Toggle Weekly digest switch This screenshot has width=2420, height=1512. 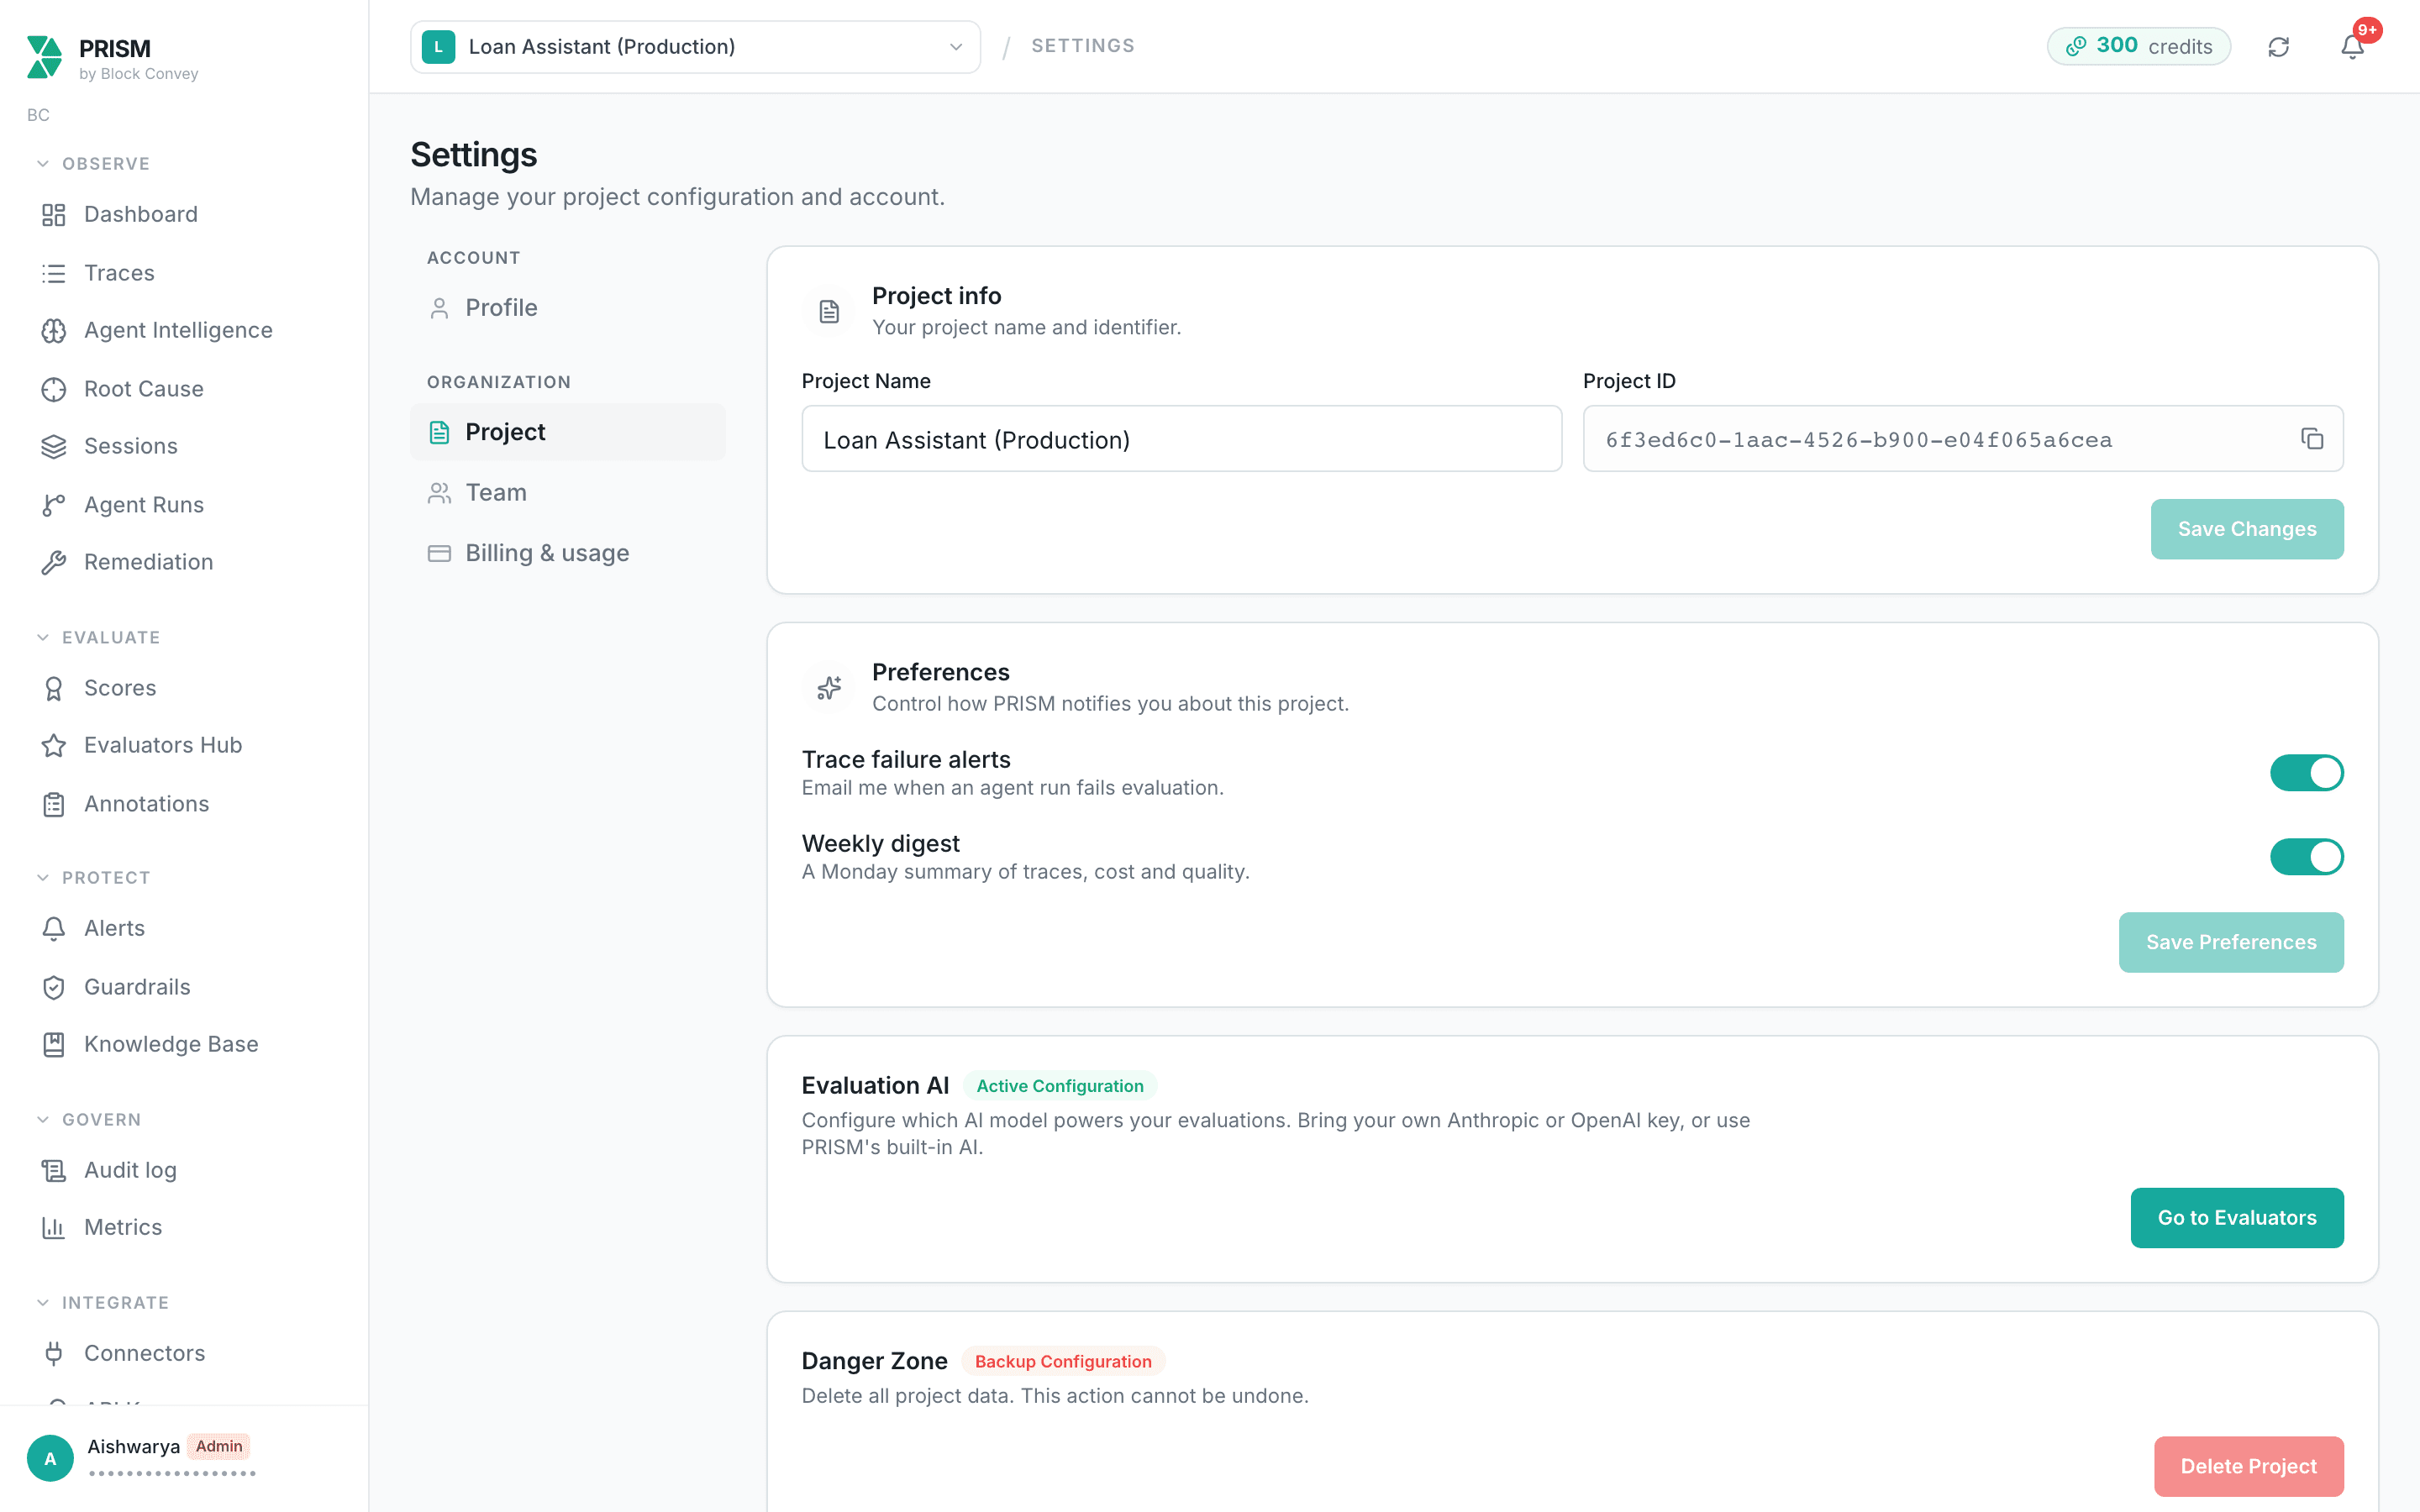click(2306, 857)
